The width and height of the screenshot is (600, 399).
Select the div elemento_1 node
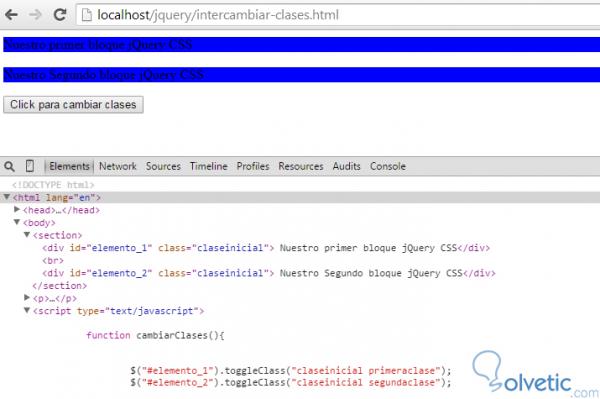tap(266, 248)
